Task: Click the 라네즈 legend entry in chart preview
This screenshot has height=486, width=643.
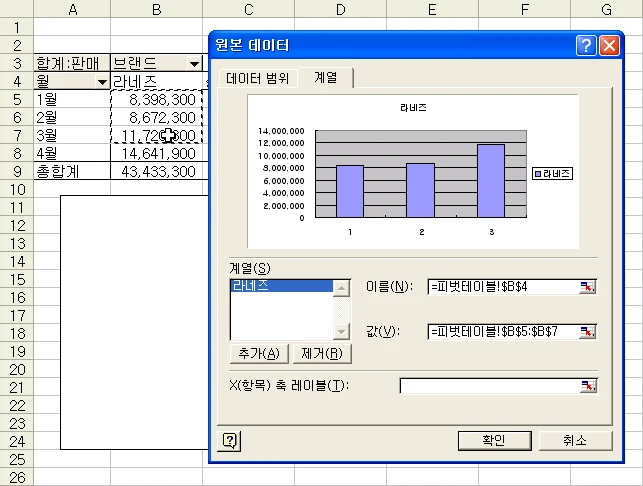Action: 552,174
